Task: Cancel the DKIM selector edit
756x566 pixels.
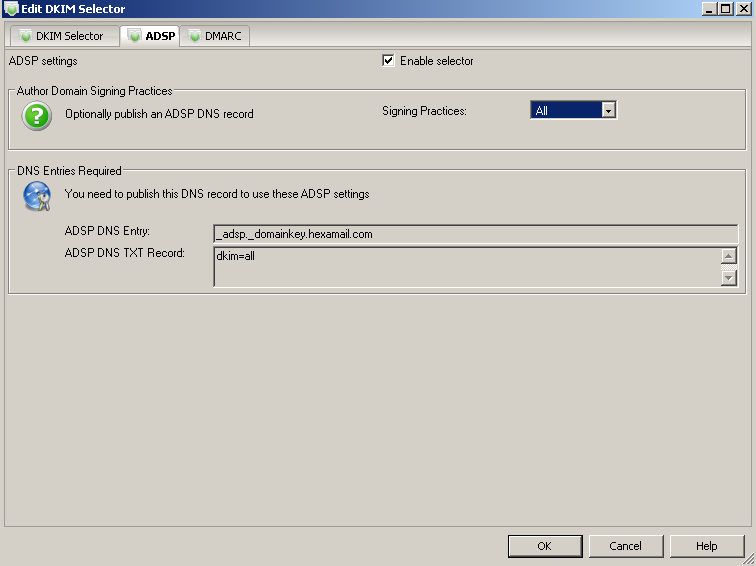Action: point(625,546)
